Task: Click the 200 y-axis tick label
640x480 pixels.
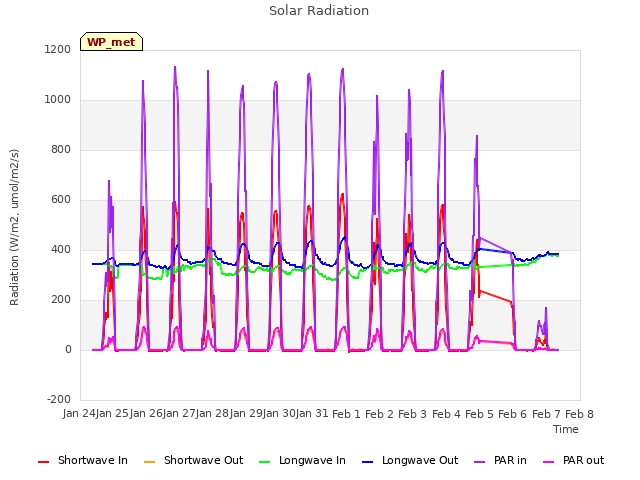Action: [x=61, y=300]
